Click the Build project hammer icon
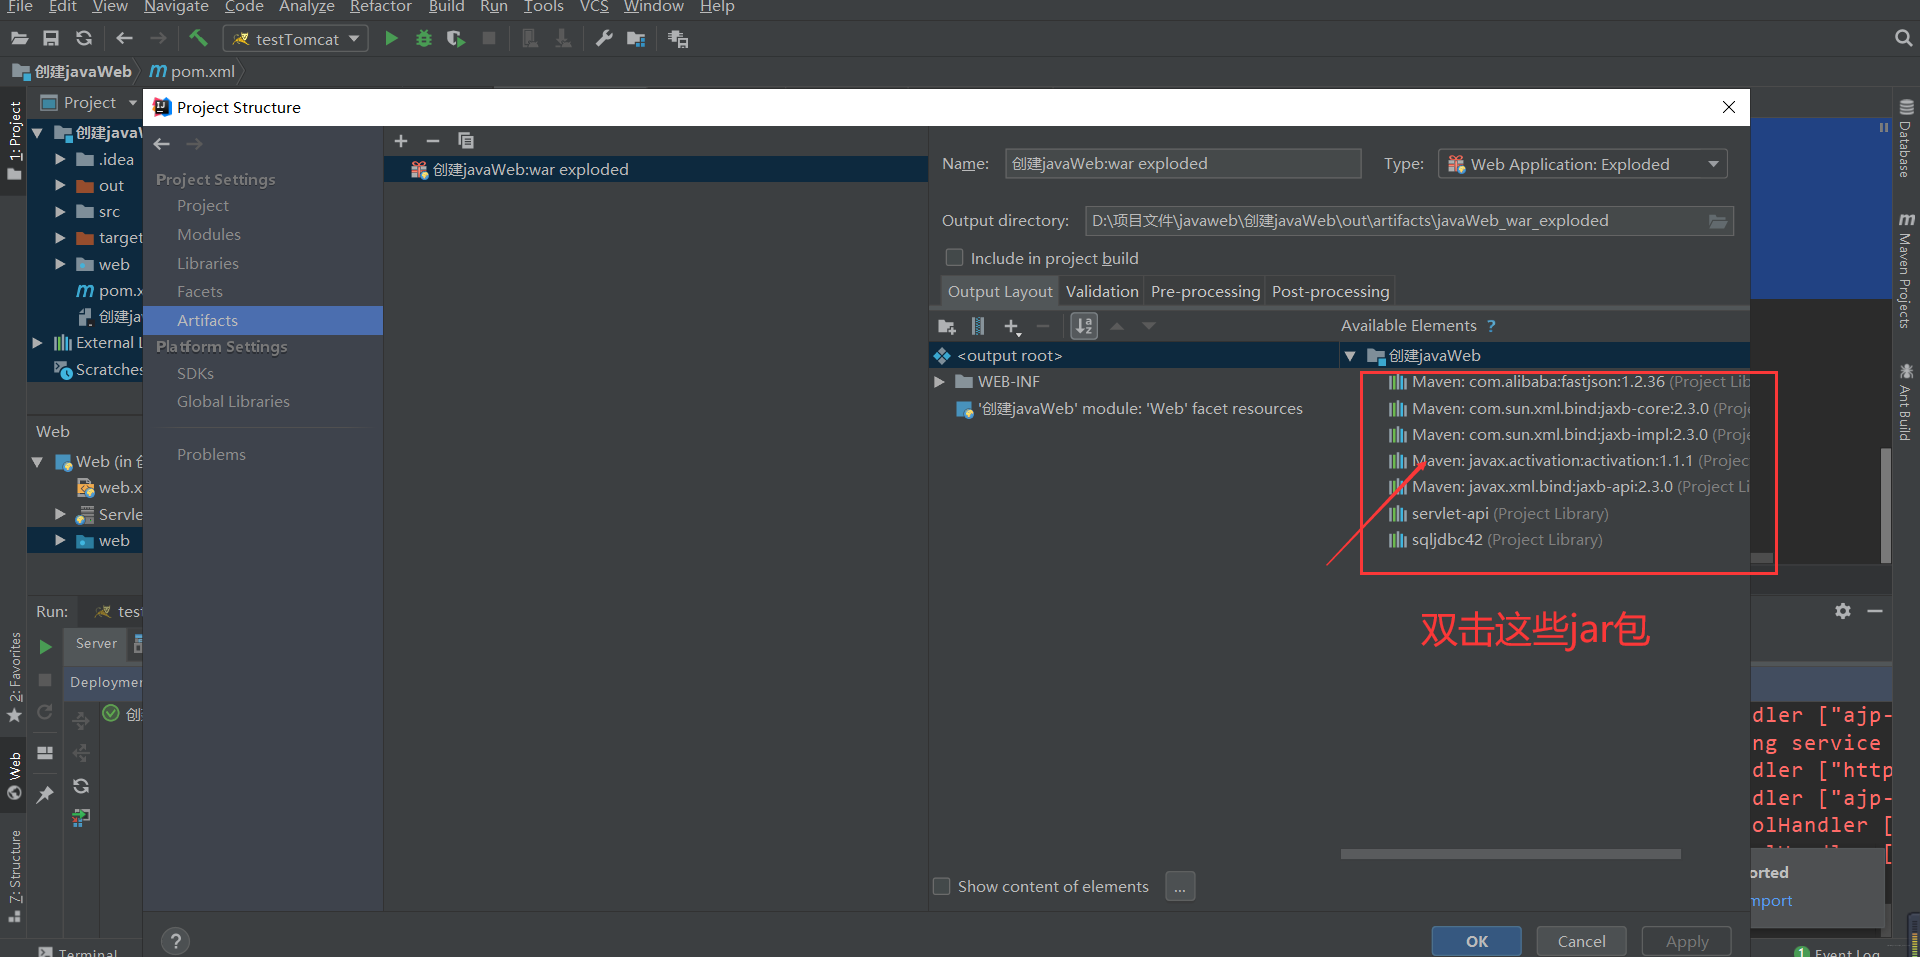Viewport: 1920px width, 957px height. coord(198,38)
